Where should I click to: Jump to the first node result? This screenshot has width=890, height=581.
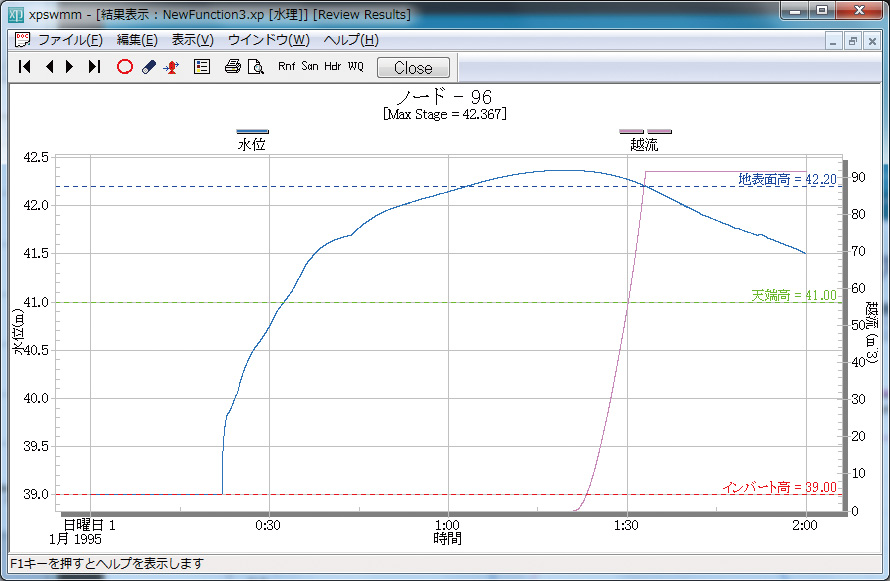(x=25, y=67)
